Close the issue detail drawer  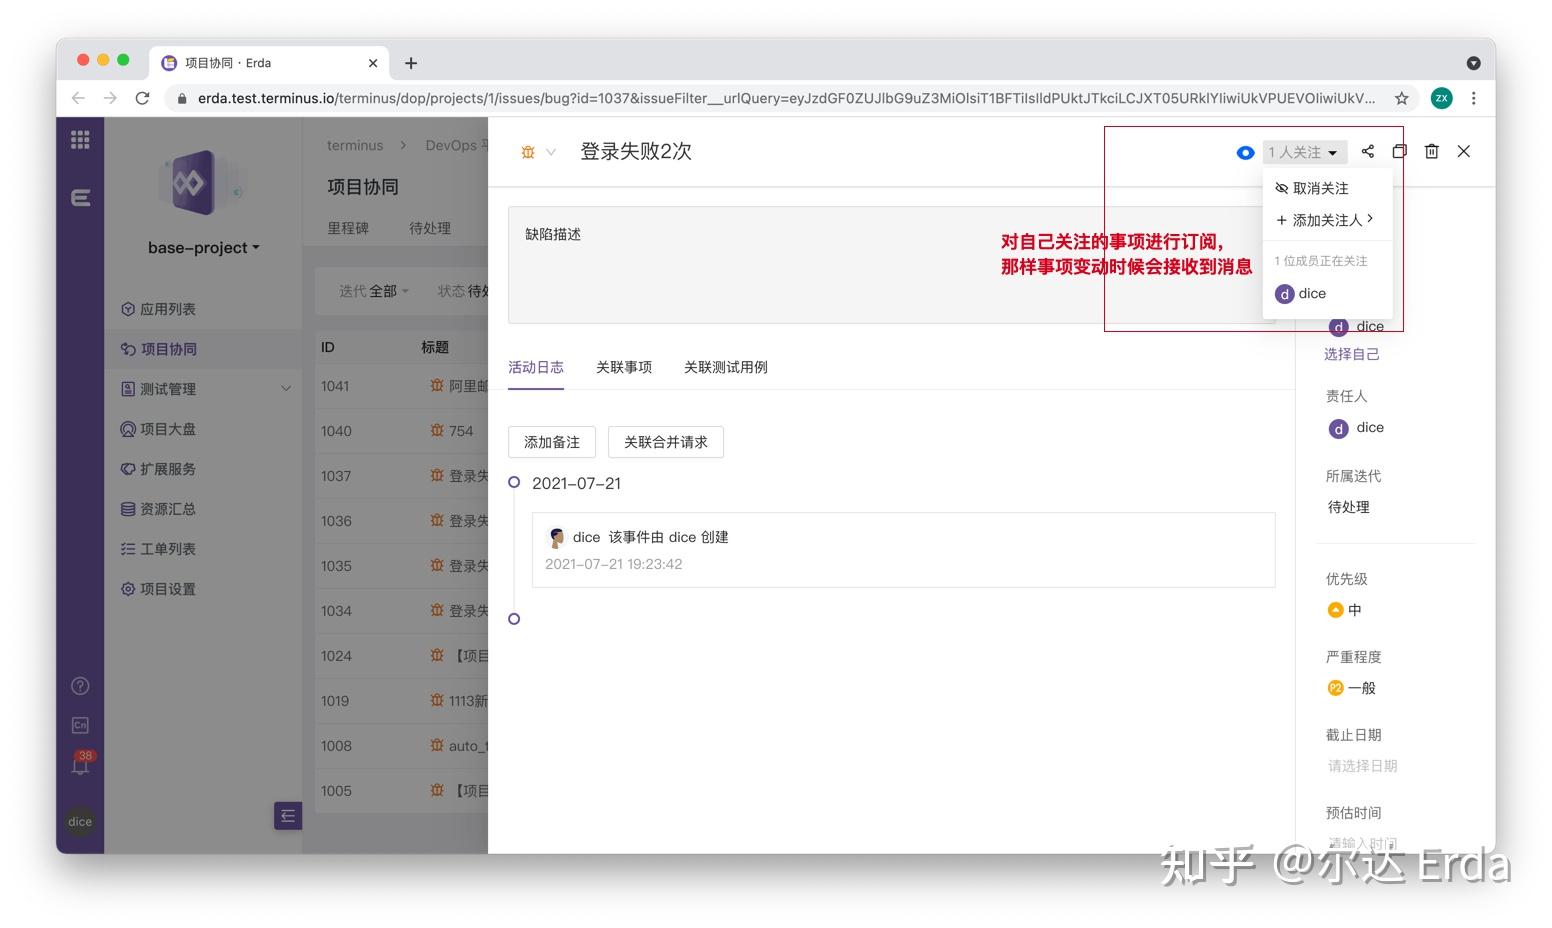(1463, 151)
